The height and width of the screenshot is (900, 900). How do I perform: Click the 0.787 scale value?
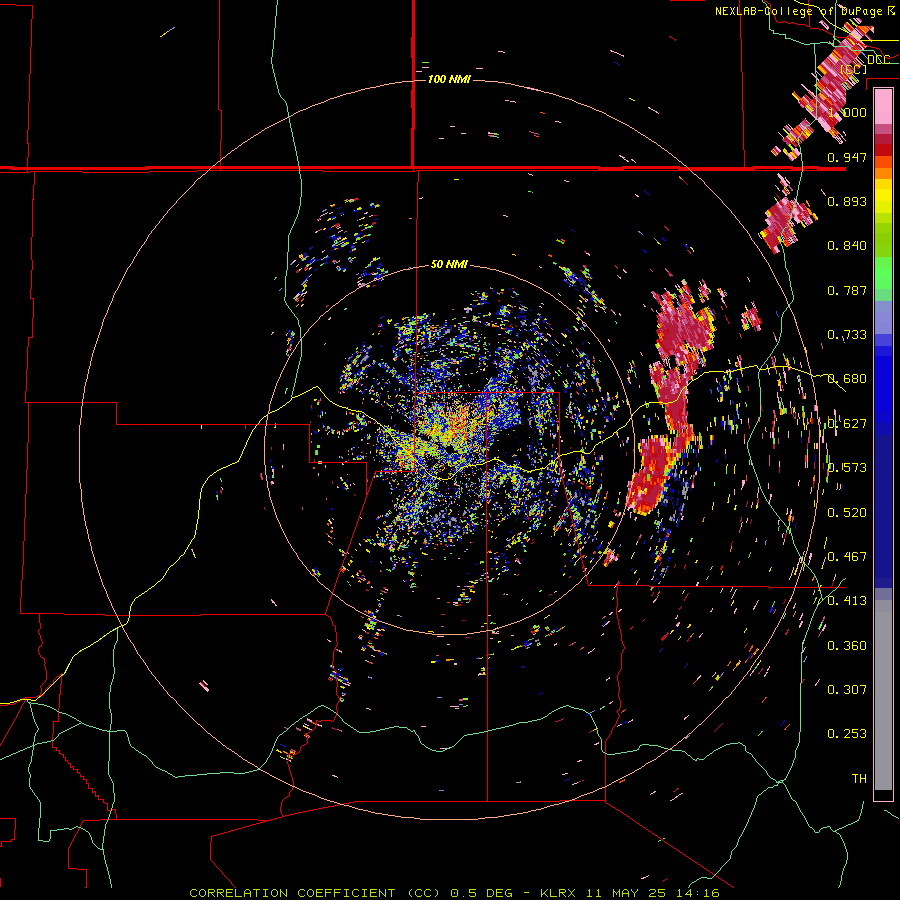pos(847,290)
